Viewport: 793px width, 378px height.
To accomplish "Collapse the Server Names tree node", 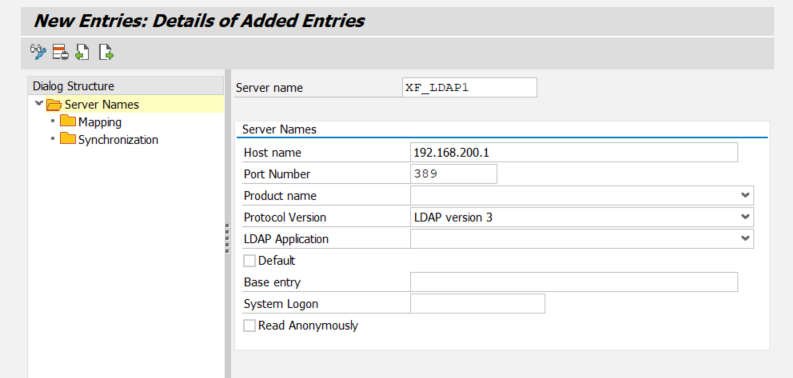I will click(38, 104).
